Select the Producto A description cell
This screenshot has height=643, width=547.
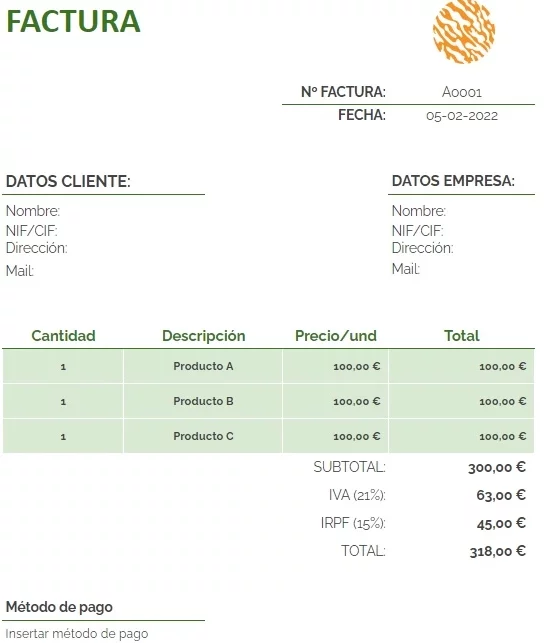[x=203, y=366]
